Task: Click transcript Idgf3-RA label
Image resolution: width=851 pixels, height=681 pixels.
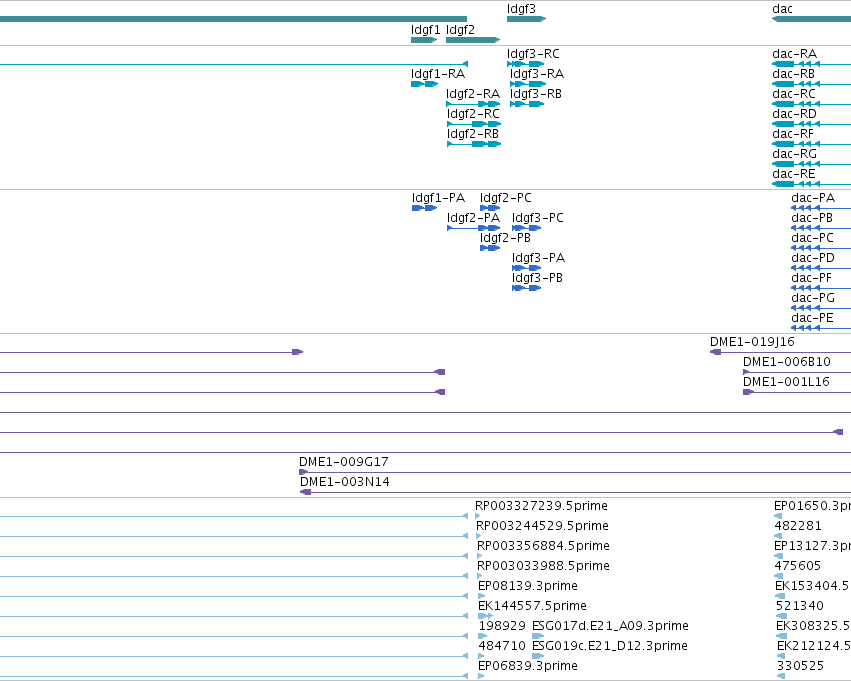Action: tap(537, 74)
